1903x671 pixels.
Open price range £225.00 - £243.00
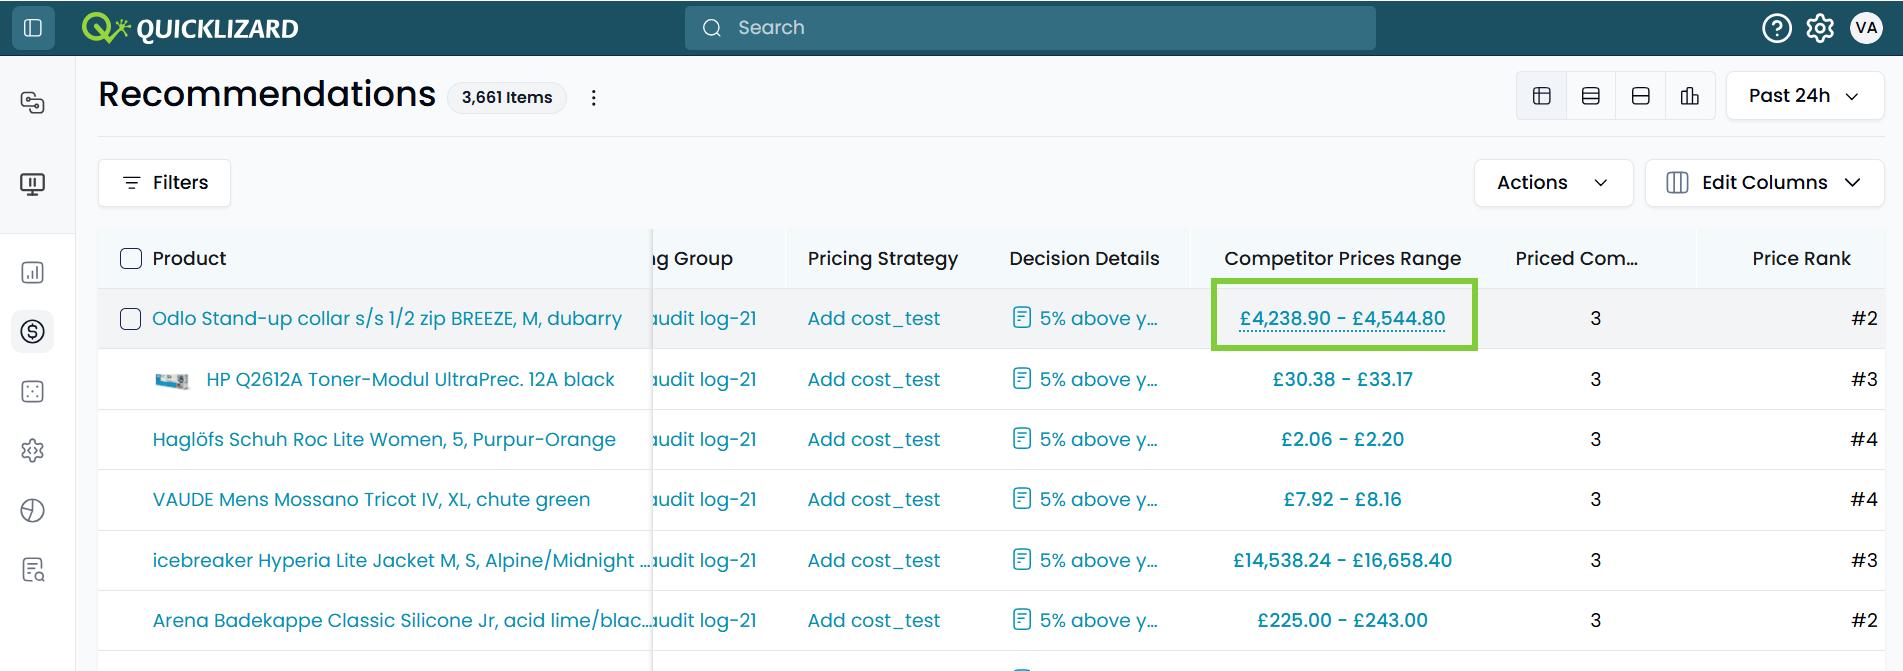pos(1342,621)
